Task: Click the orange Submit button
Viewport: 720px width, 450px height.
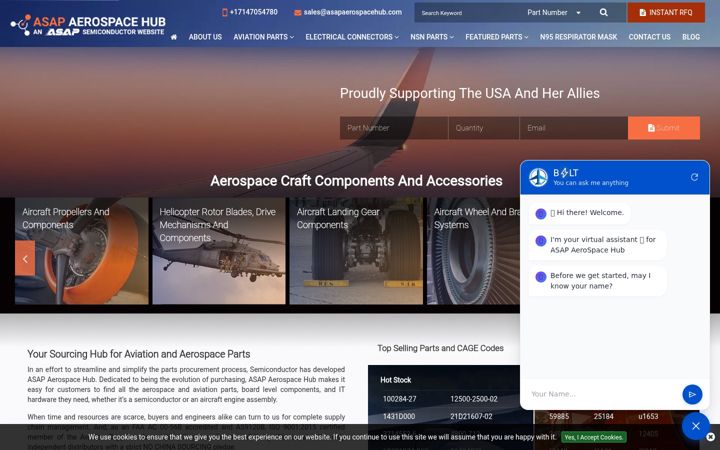Action: point(664,128)
